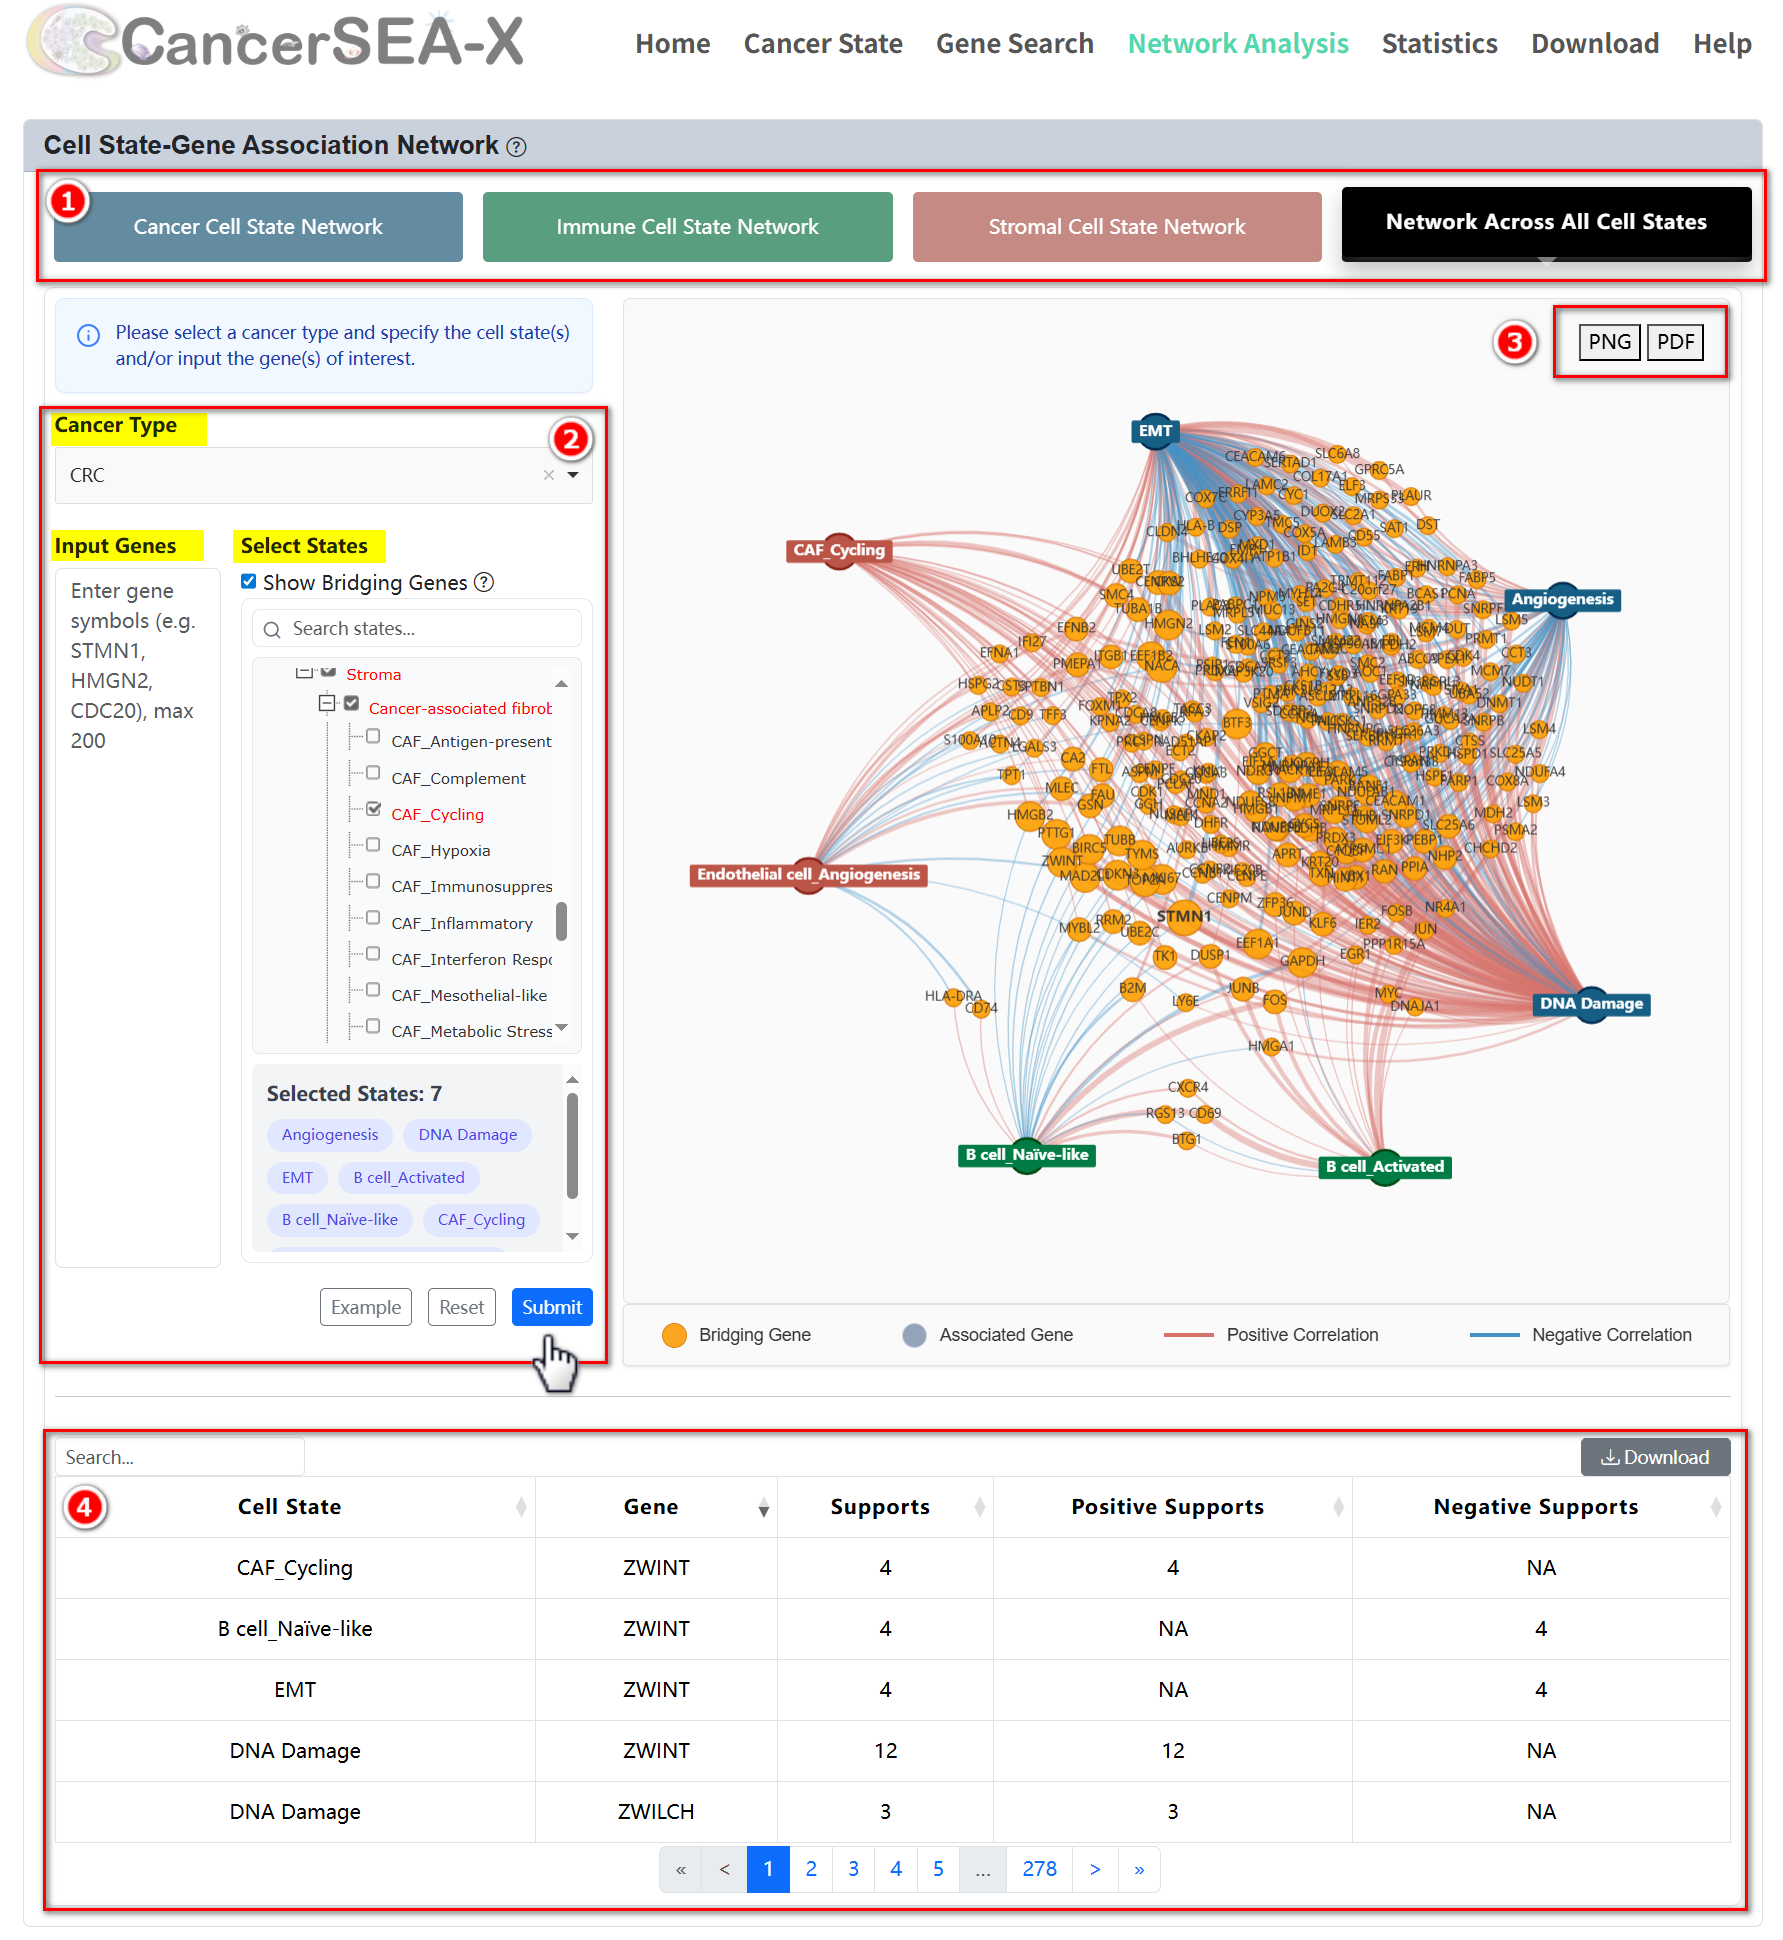Check the CAF_Hypoxia state checkbox
Viewport: 1783px width, 1940px height.
point(373,845)
